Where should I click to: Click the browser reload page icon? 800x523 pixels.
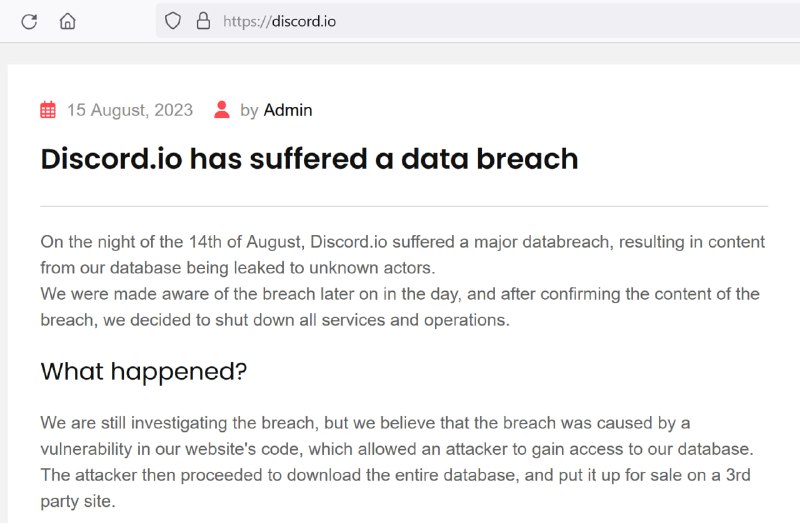coord(29,21)
